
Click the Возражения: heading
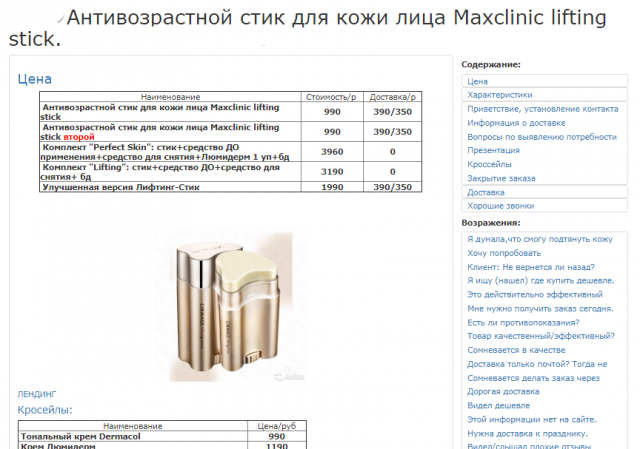click(491, 223)
